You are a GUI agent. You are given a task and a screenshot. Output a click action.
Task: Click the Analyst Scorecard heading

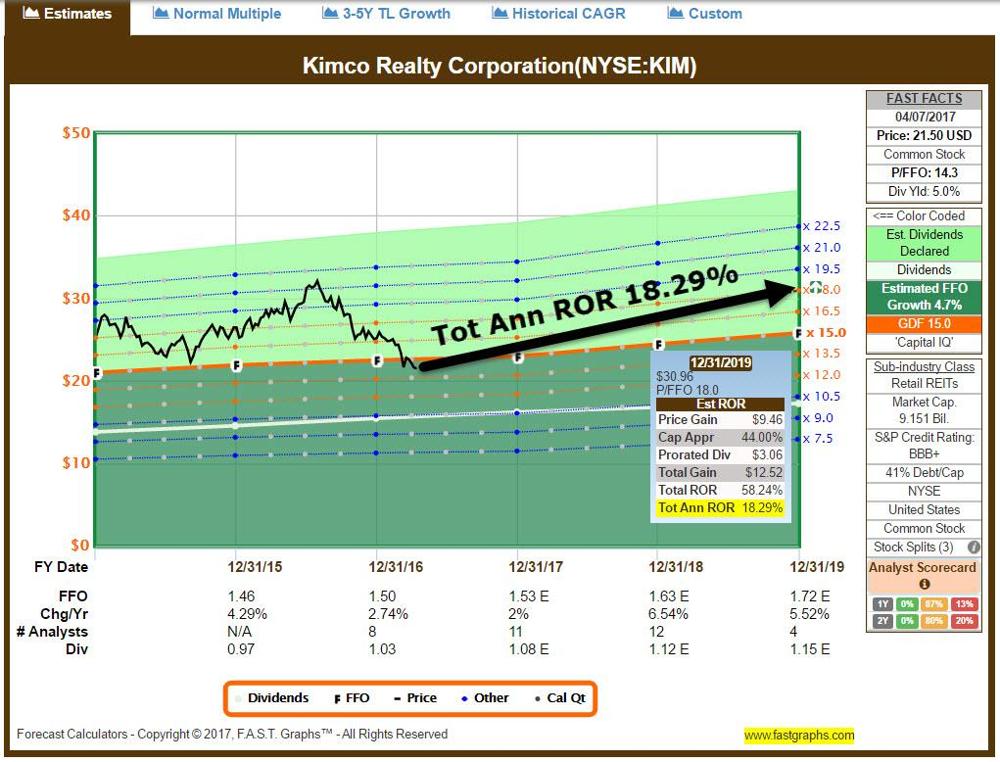click(x=922, y=568)
